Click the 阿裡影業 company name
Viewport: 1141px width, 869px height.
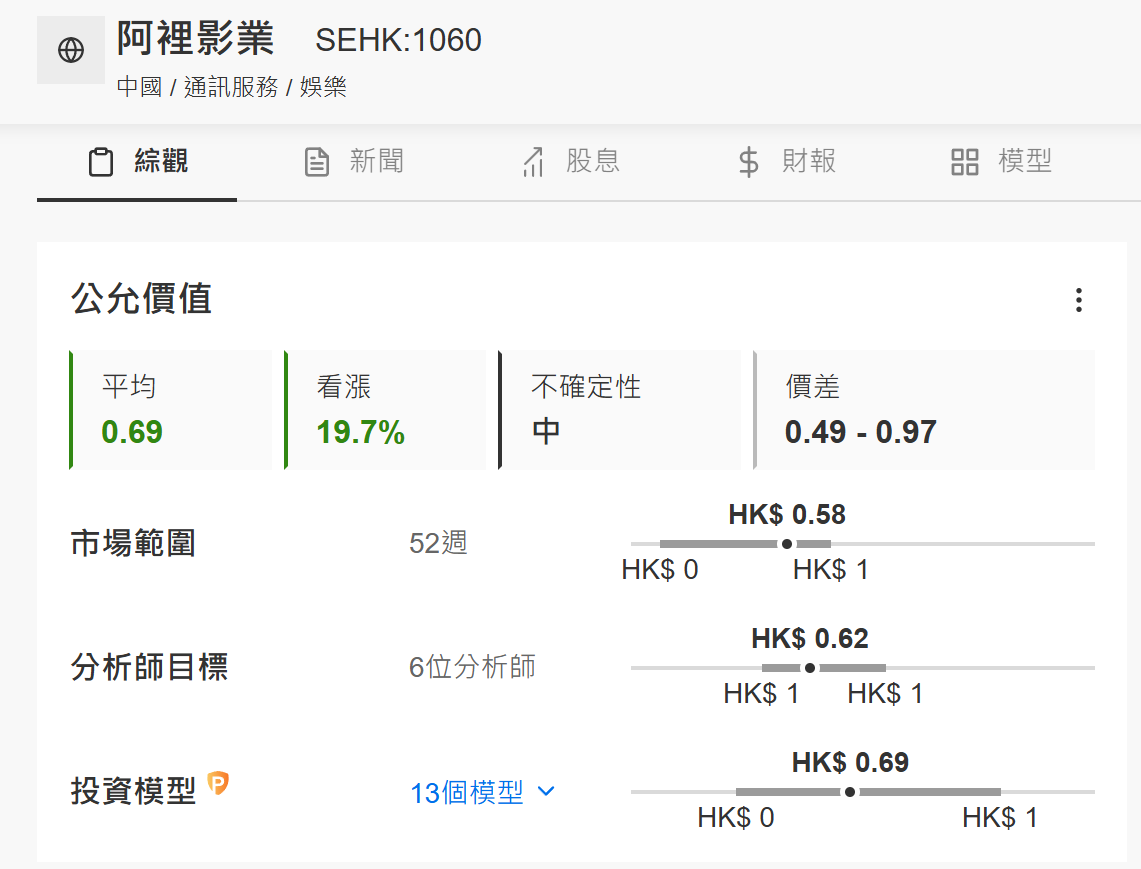195,38
